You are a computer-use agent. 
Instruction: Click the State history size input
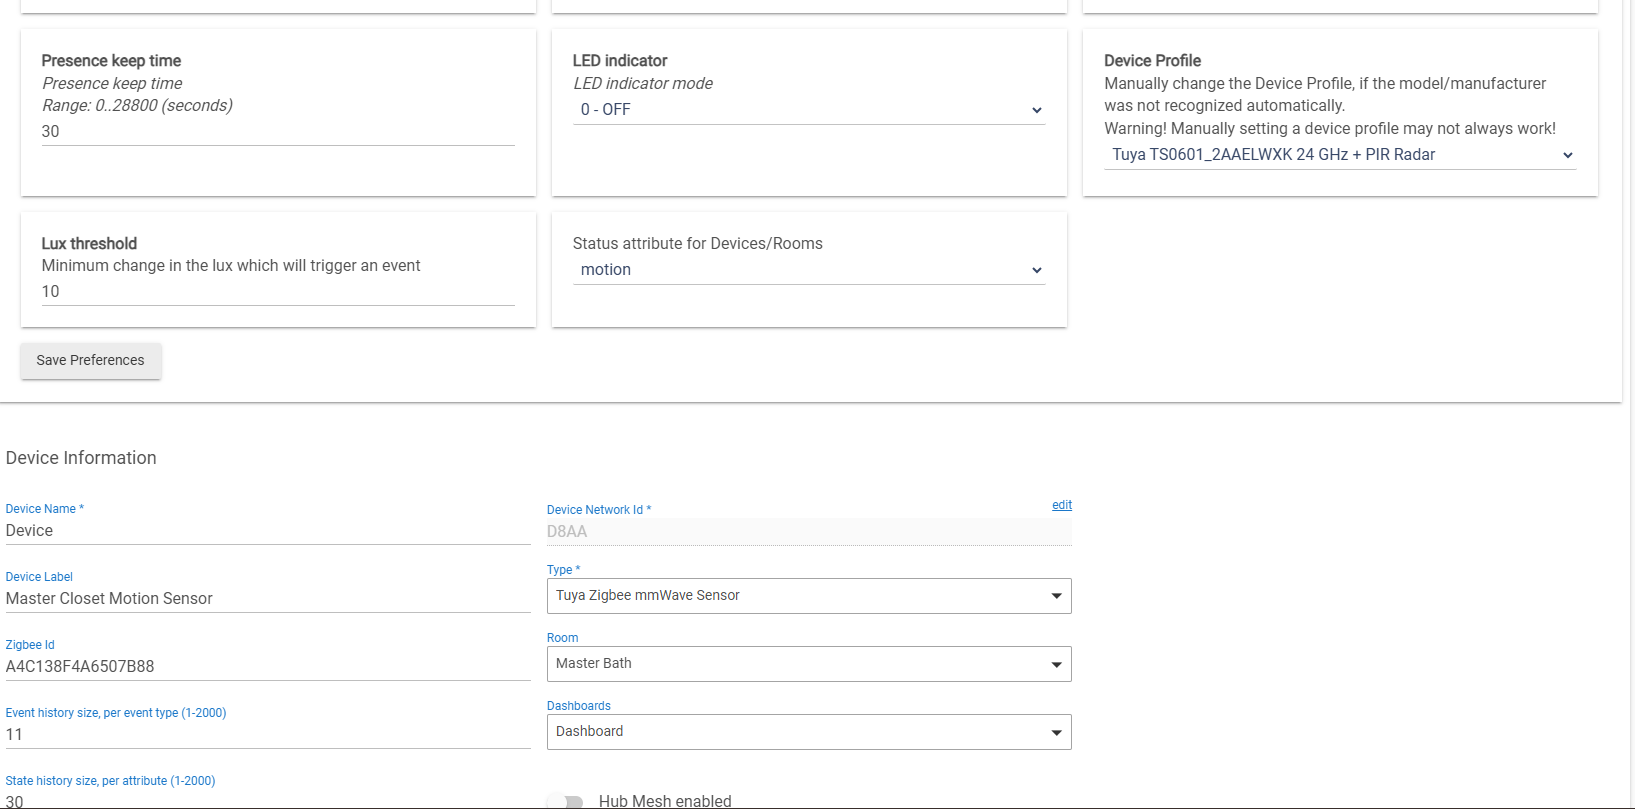point(267,800)
